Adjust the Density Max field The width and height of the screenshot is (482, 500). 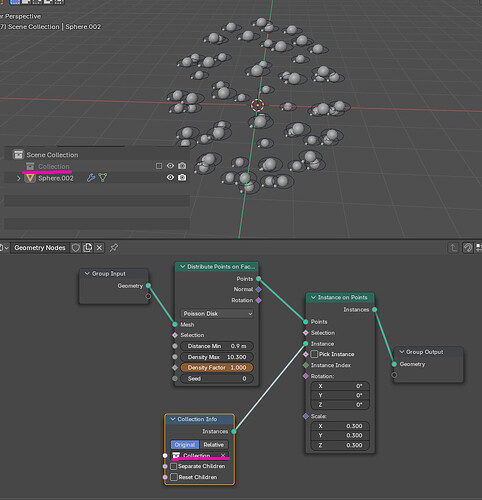[x=217, y=357]
